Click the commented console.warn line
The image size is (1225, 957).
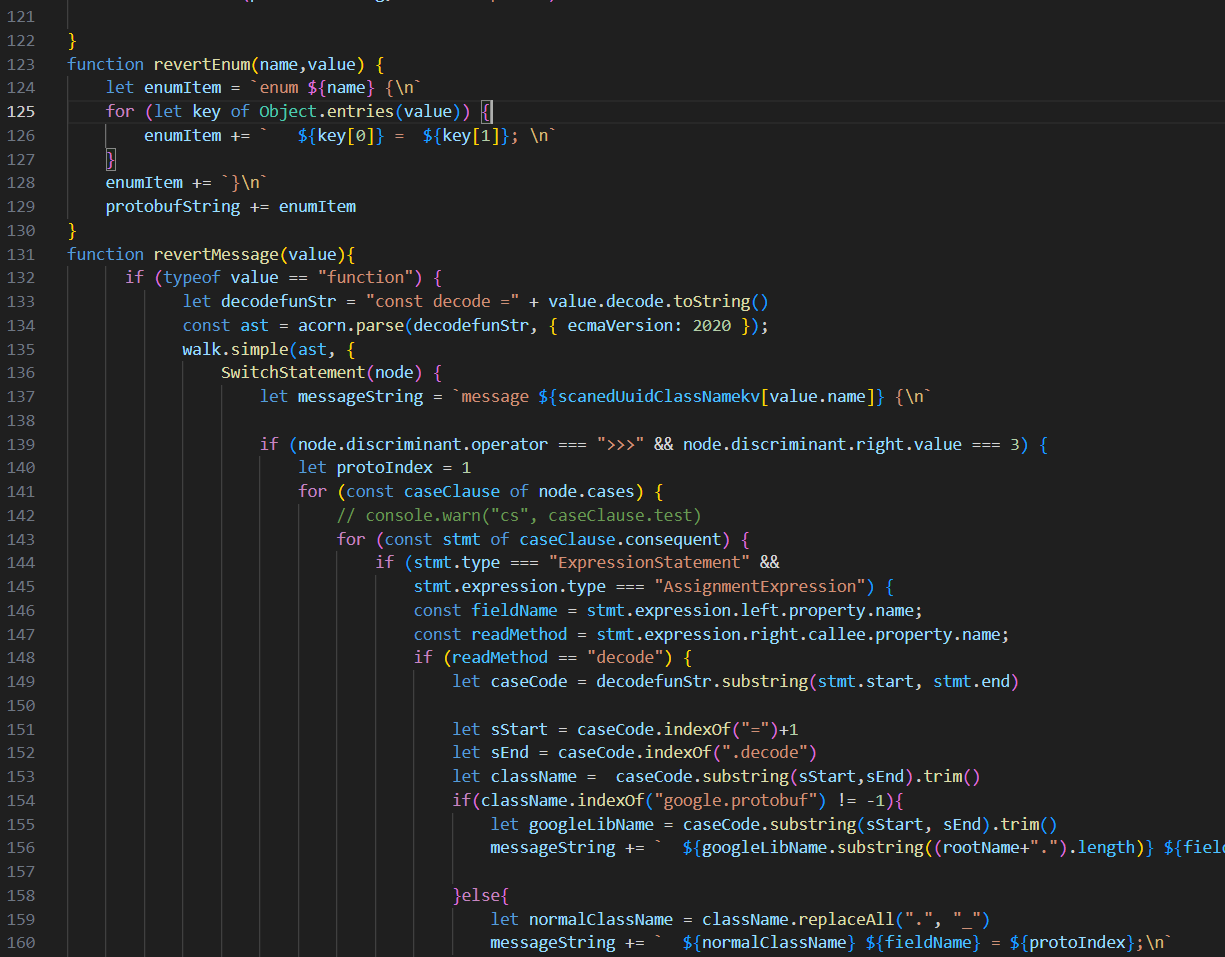tap(519, 516)
